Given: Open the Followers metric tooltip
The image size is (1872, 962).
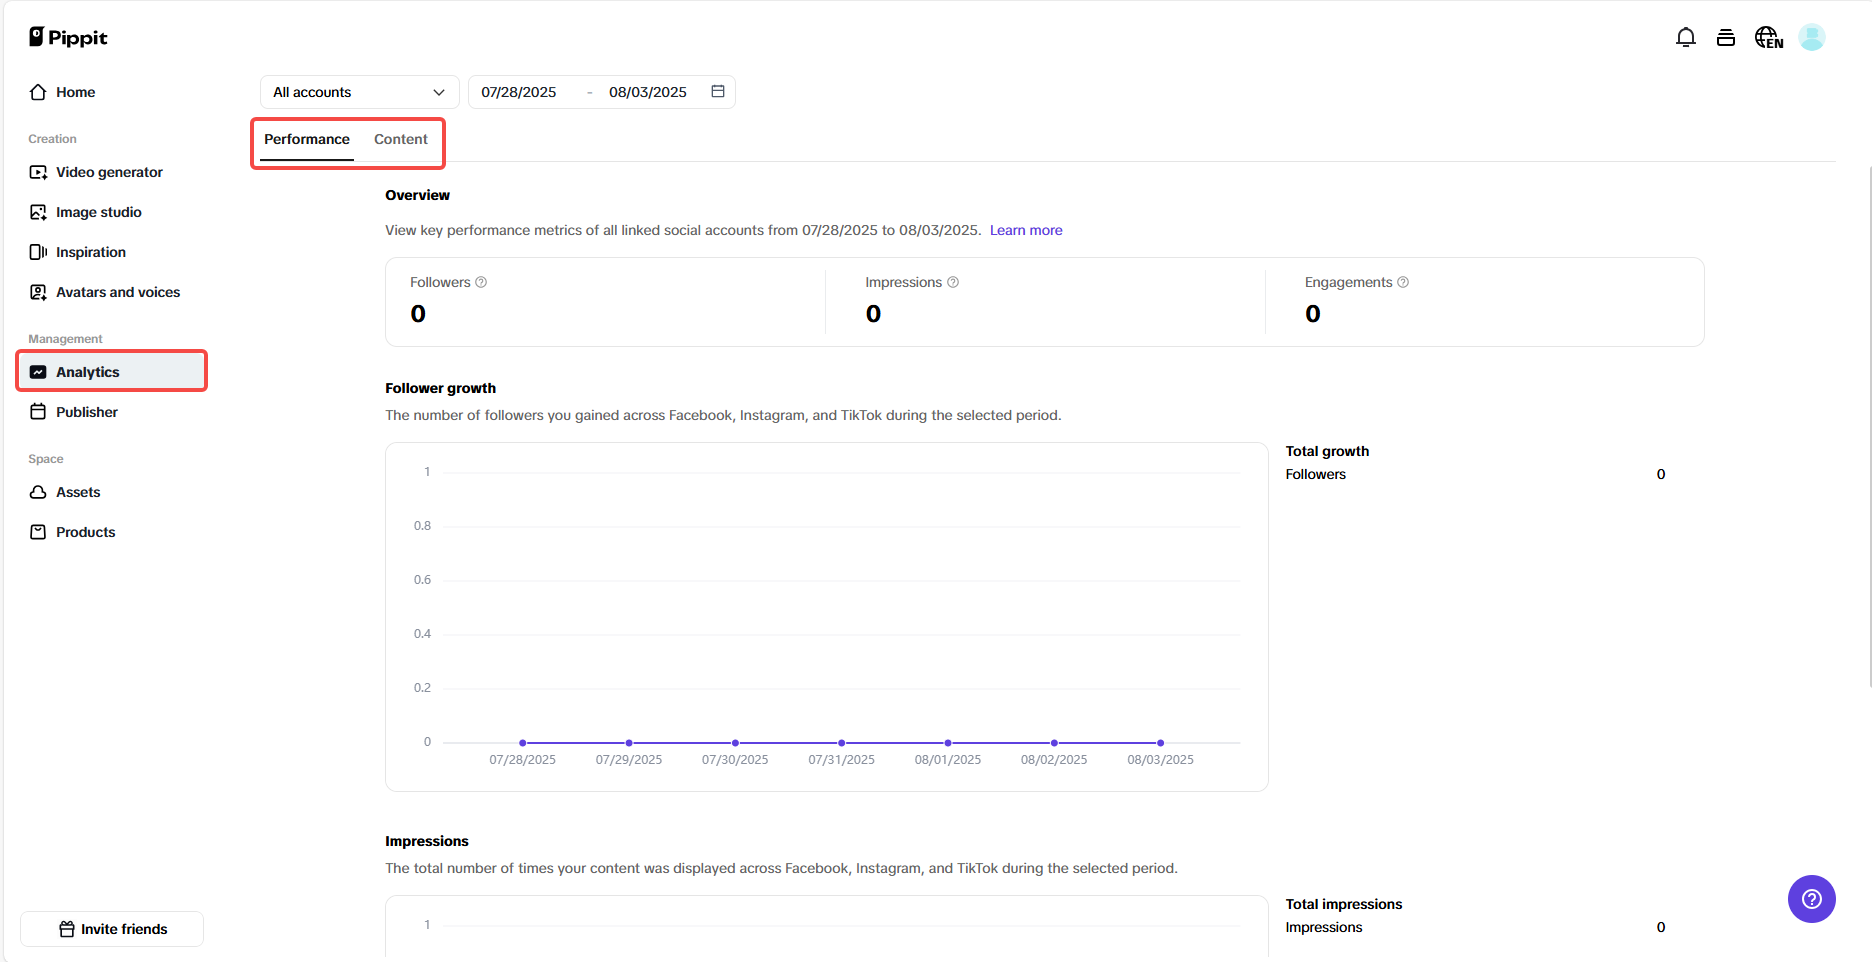Looking at the screenshot, I should 482,282.
